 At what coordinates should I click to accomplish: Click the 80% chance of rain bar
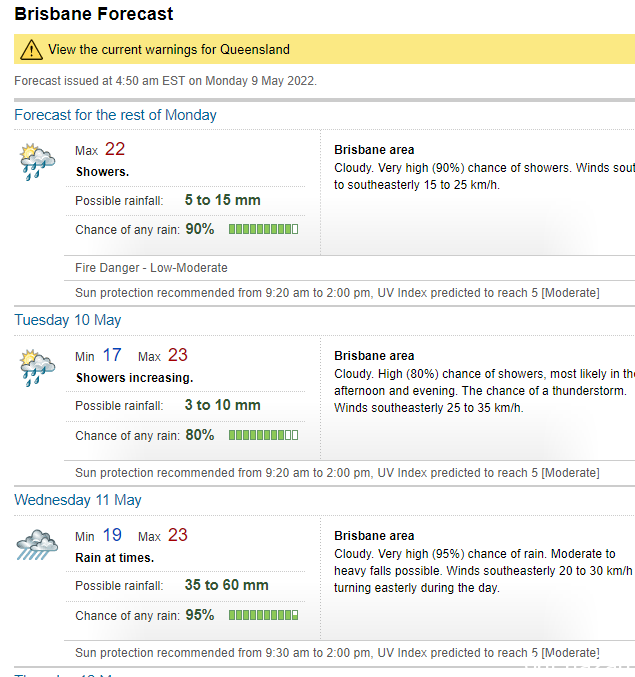[x=263, y=435]
